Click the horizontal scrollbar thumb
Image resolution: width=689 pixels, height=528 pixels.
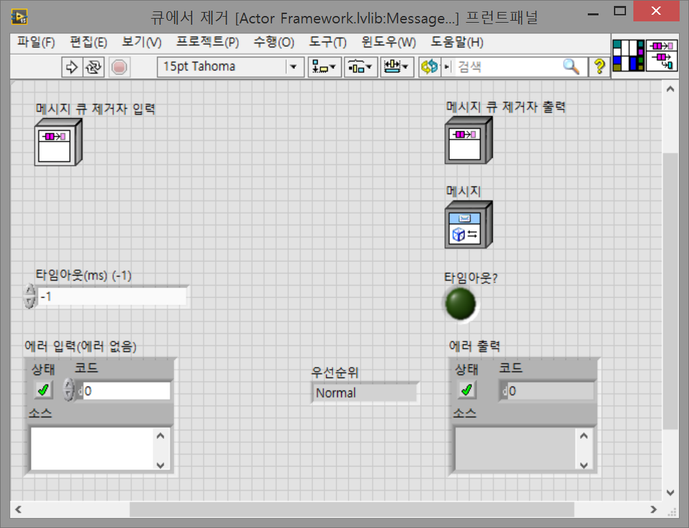352,510
